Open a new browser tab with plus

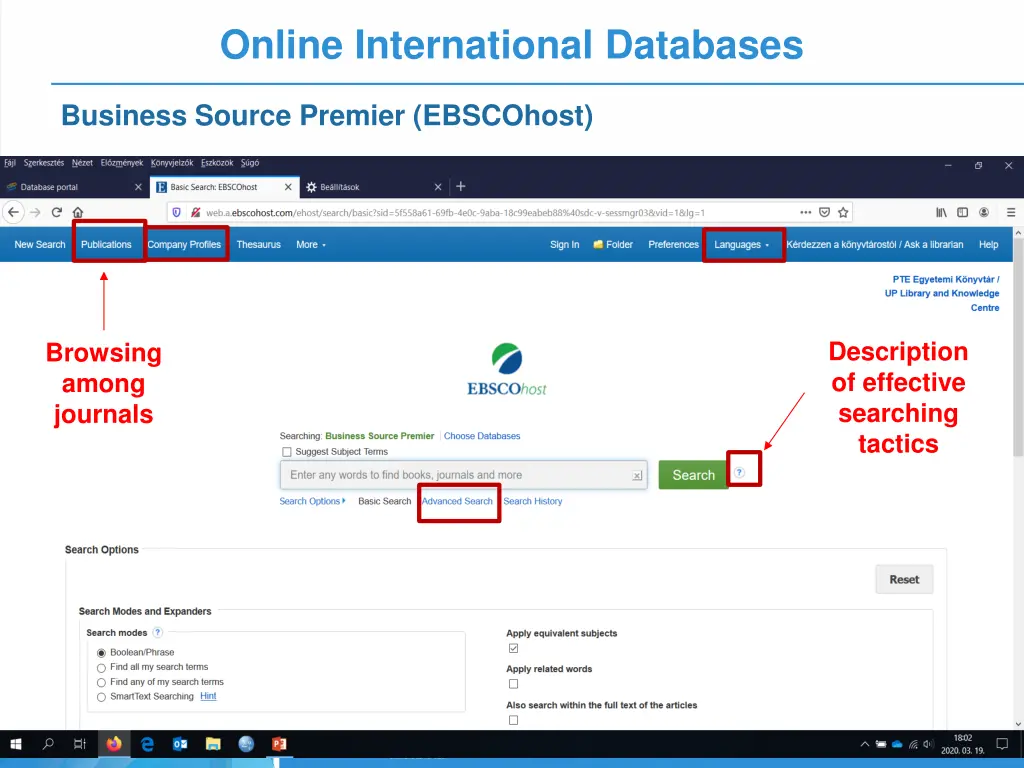pos(460,187)
